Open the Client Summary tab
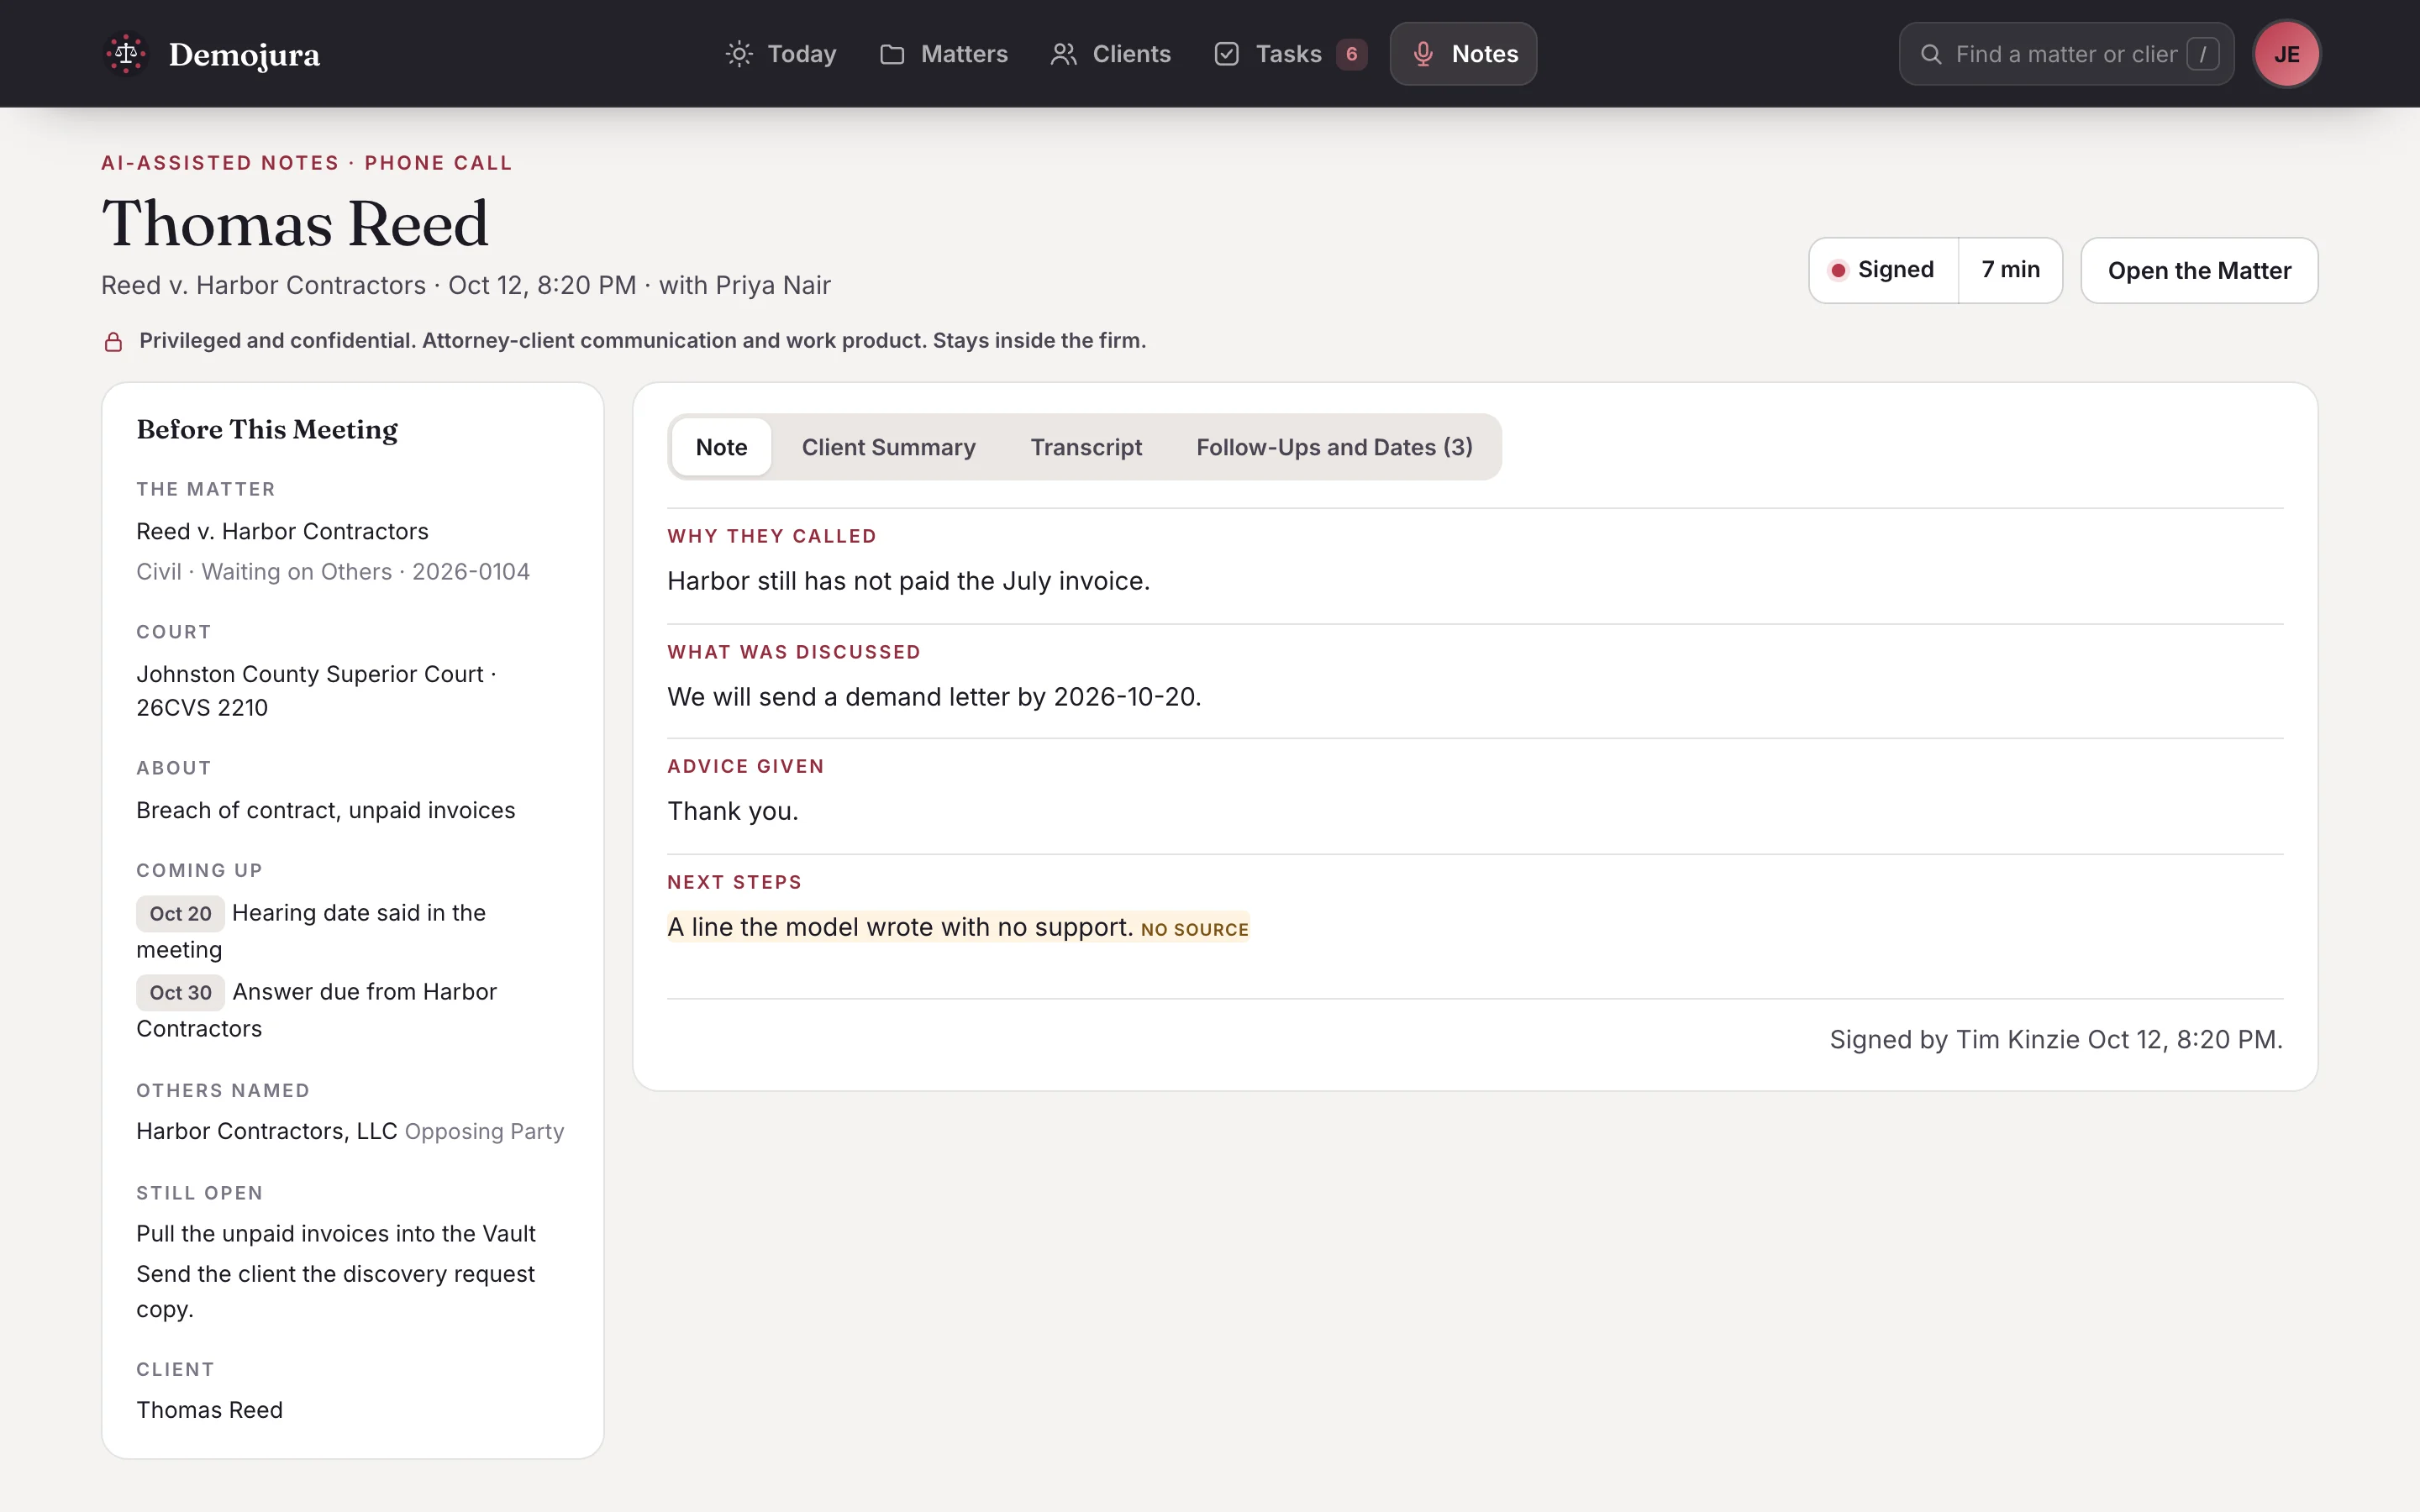2420x1512 pixels. pos(888,447)
